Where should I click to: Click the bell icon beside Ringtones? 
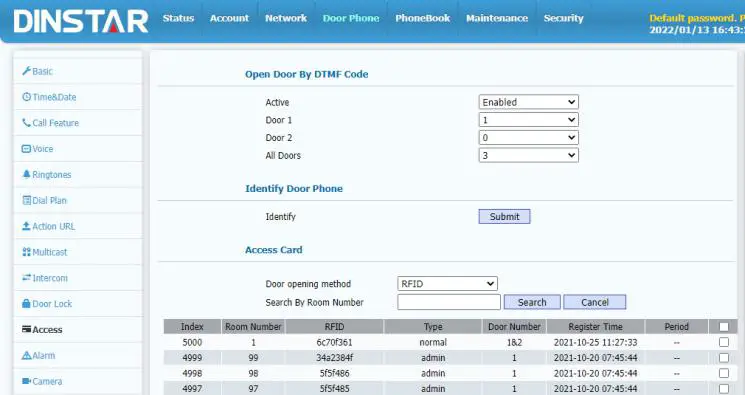tap(27, 174)
